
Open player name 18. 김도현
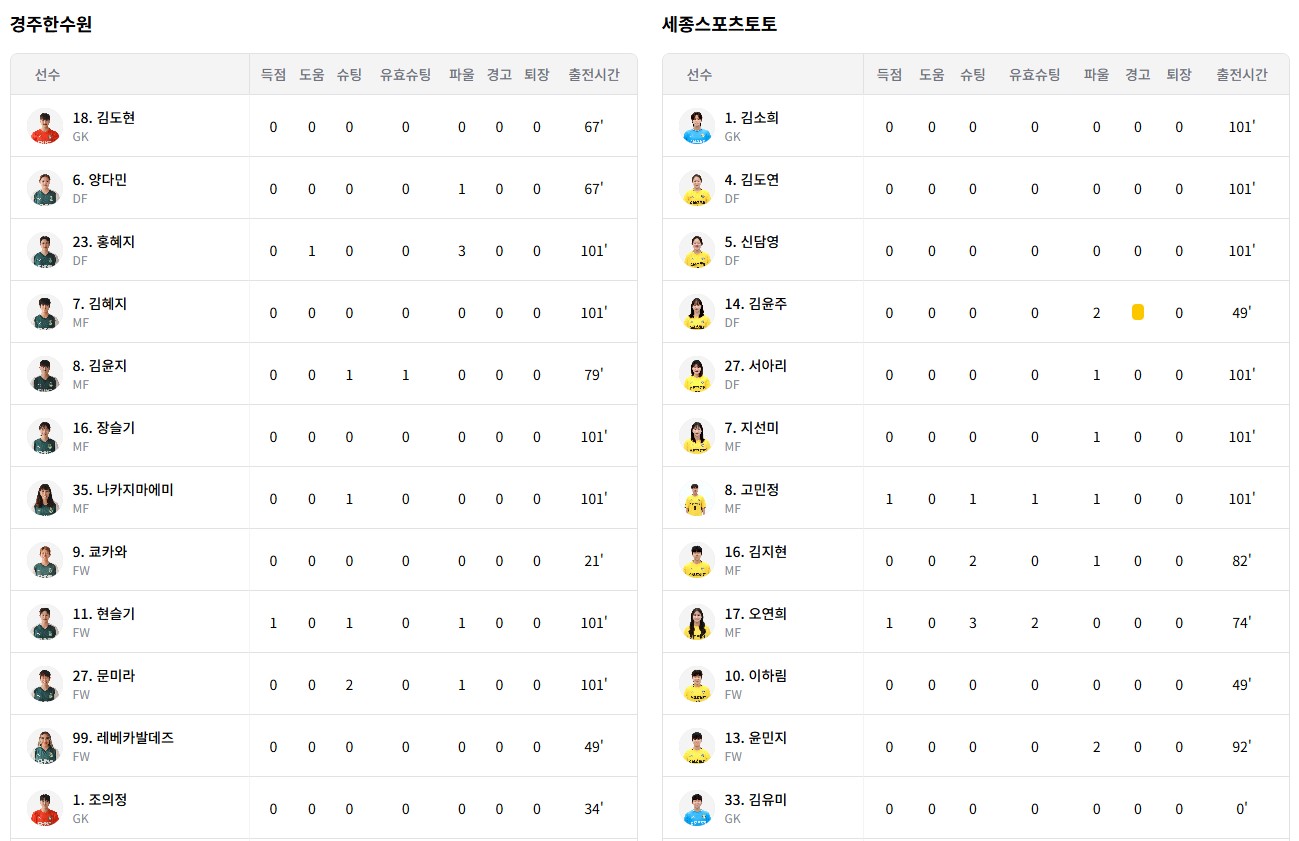point(104,118)
